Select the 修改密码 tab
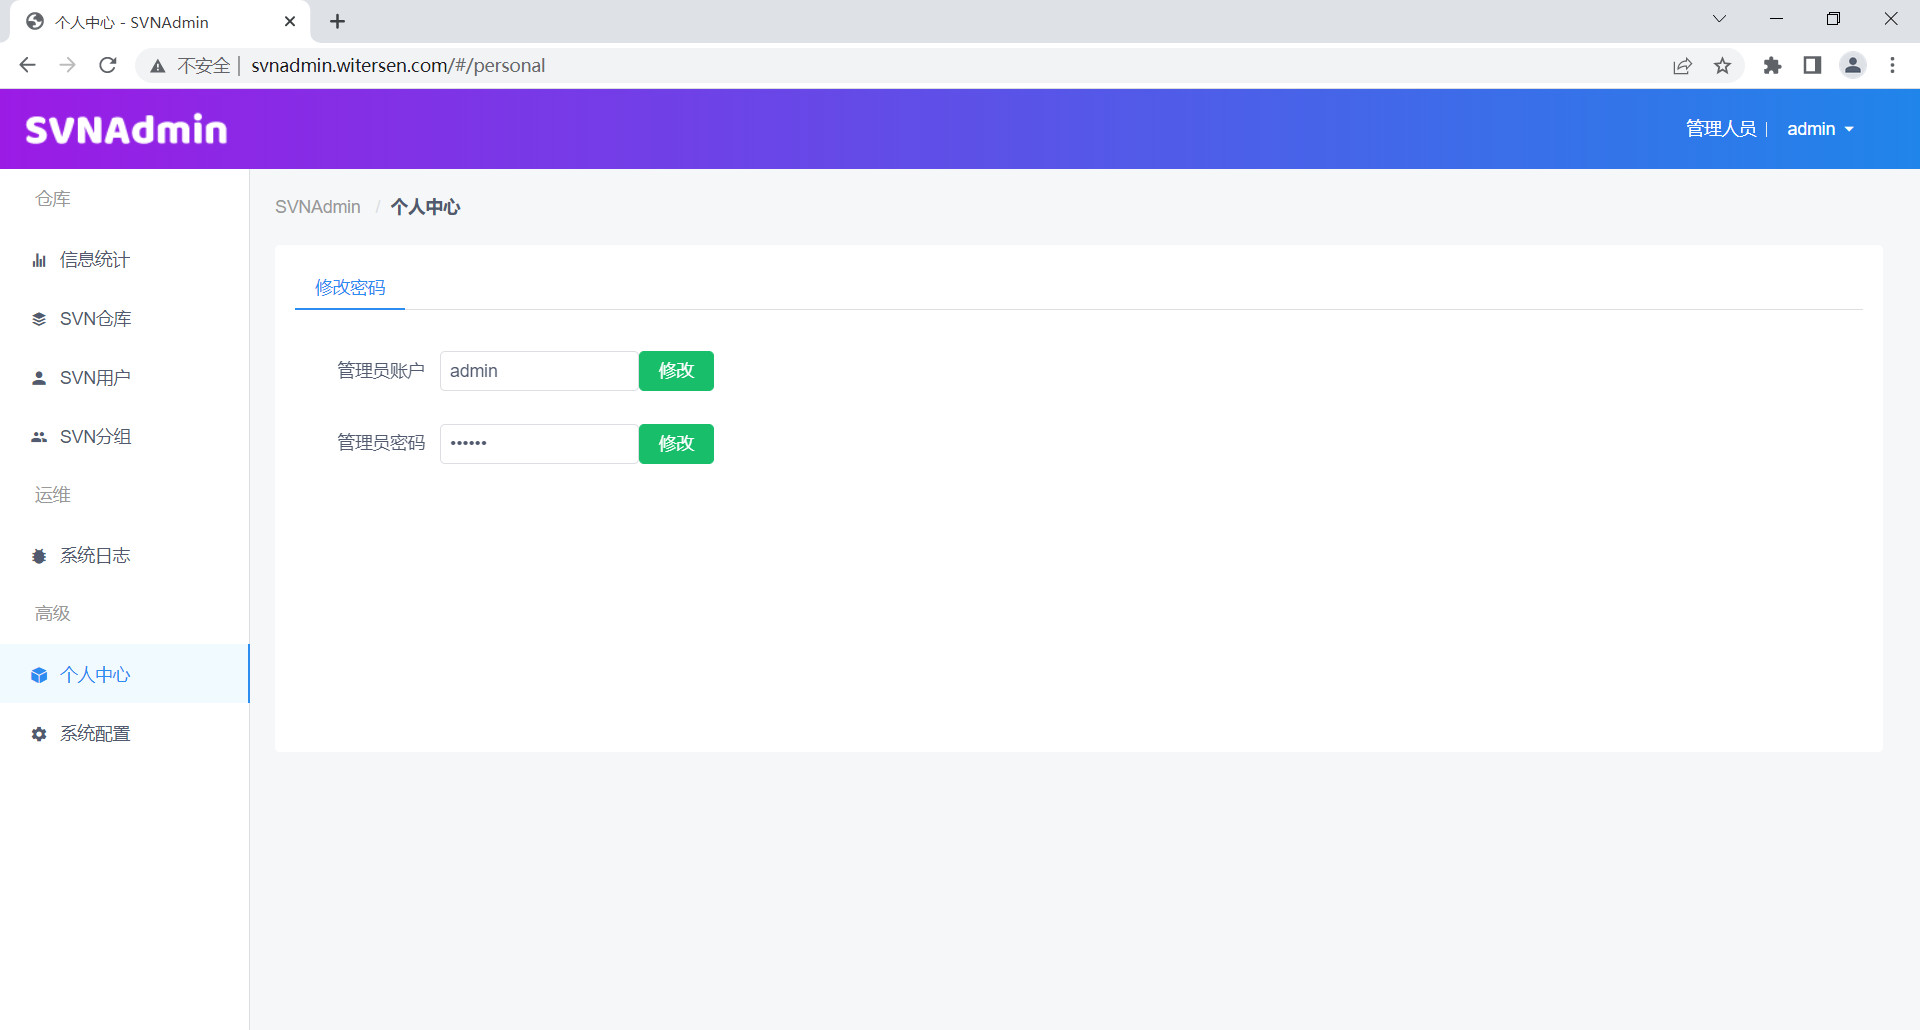 350,288
